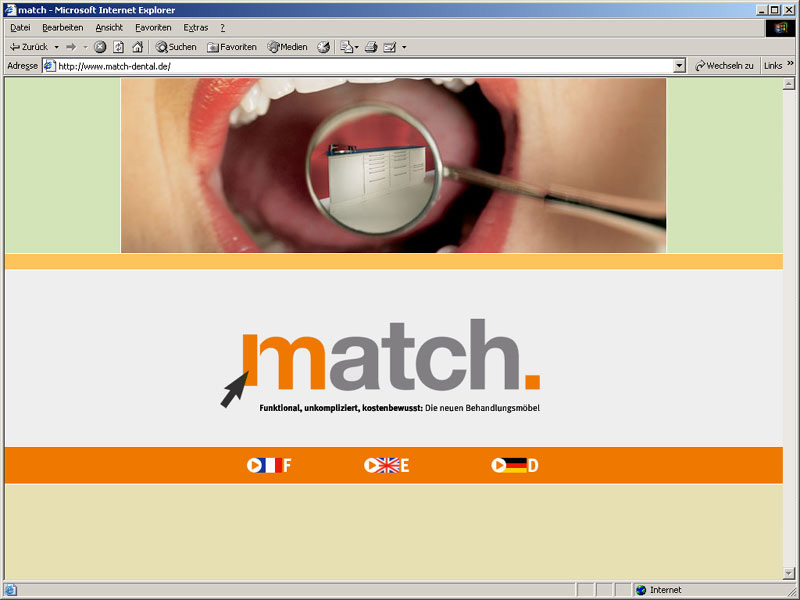Go to the Home page icon
The image size is (800, 600).
137,47
